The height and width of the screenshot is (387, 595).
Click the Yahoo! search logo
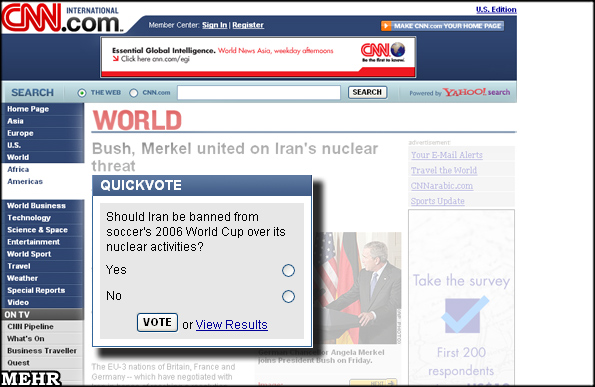[476, 92]
